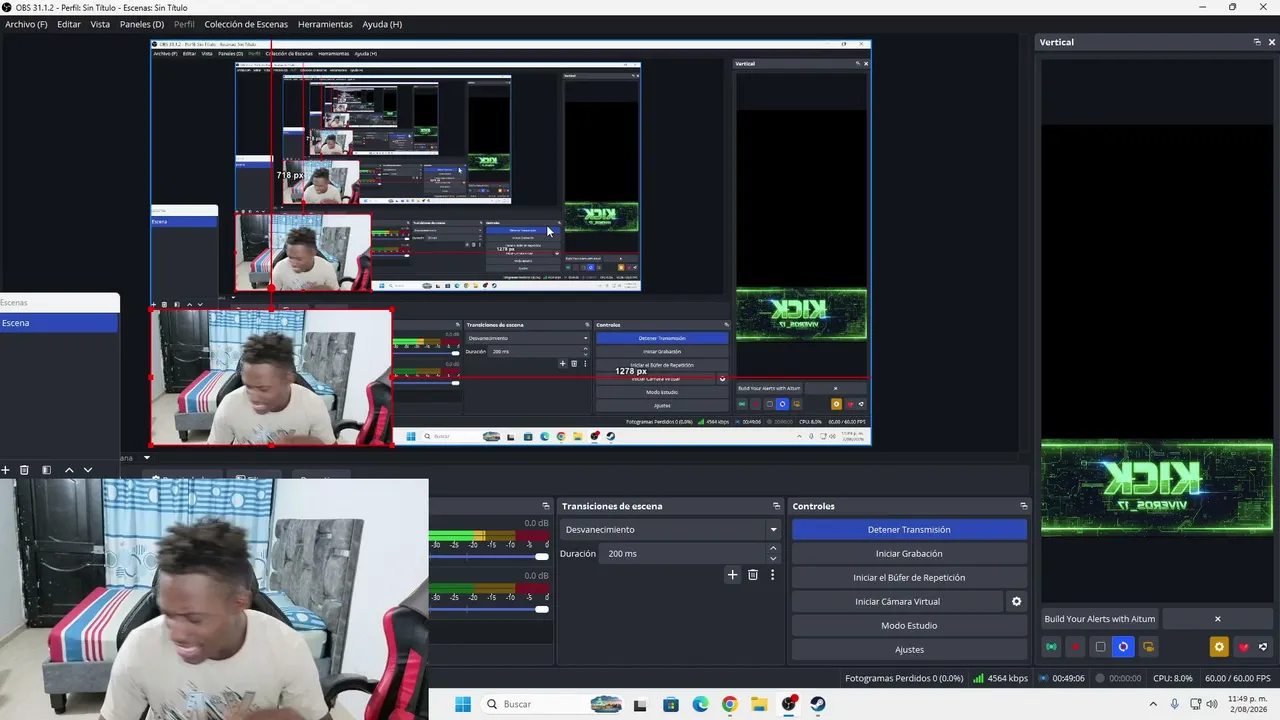Undock the Vertical panel

point(1257,42)
